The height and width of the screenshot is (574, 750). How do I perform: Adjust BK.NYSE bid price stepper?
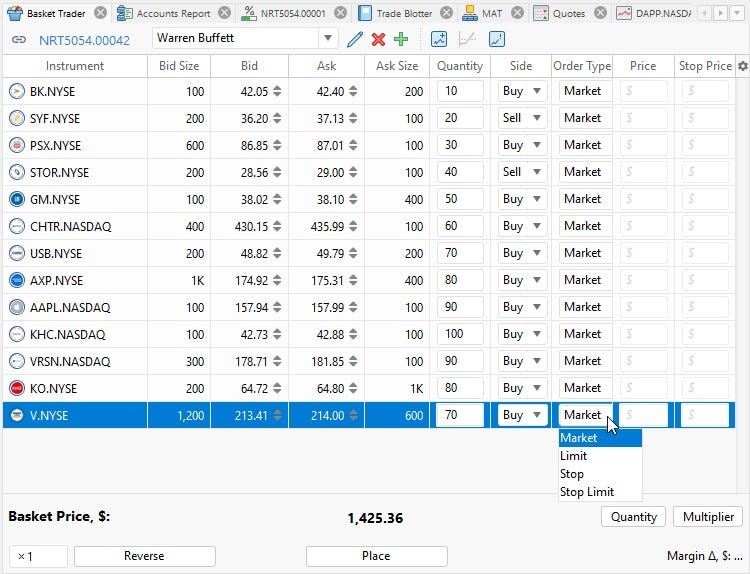click(277, 91)
